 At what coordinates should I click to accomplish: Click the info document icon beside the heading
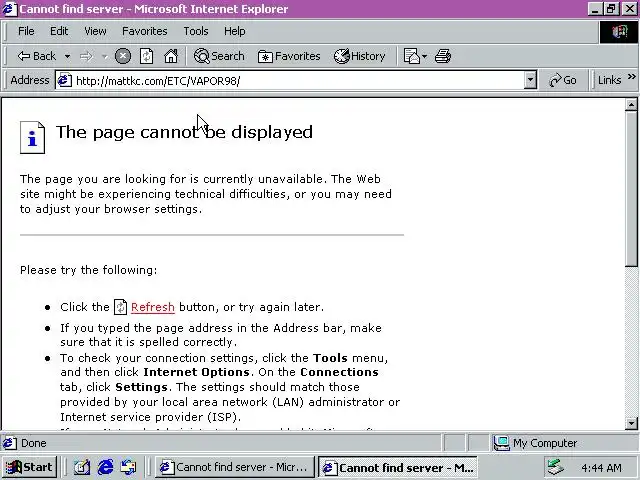[x=32, y=138]
